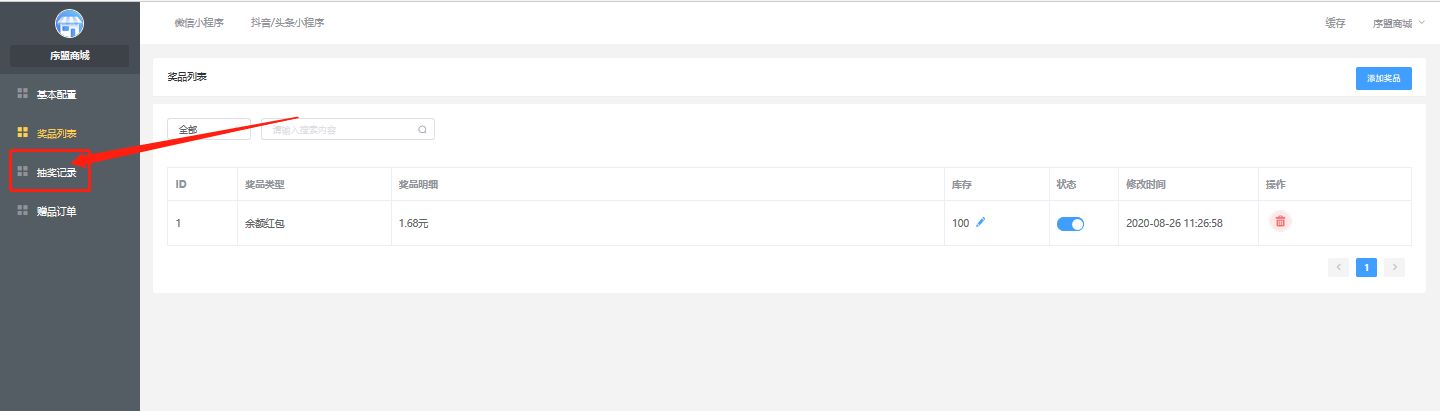Click the grid icon beside 基本配置
The height and width of the screenshot is (411, 1440).
point(22,94)
